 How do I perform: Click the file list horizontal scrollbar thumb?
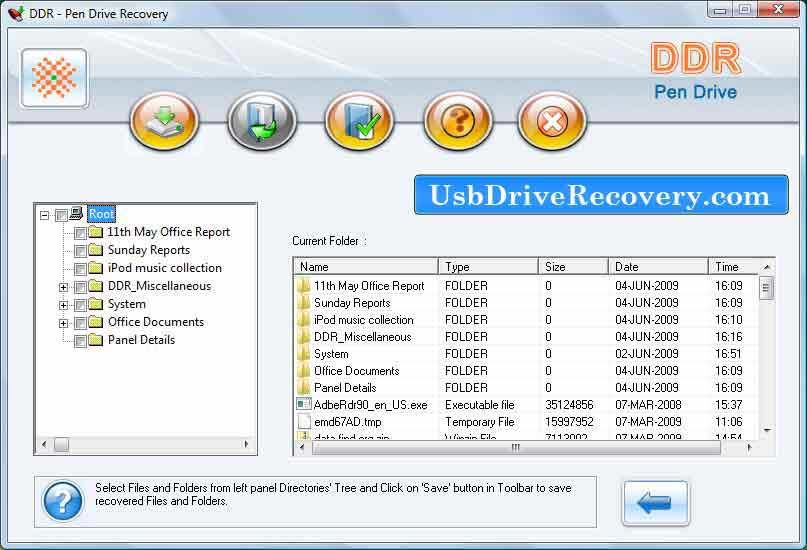(x=516, y=448)
